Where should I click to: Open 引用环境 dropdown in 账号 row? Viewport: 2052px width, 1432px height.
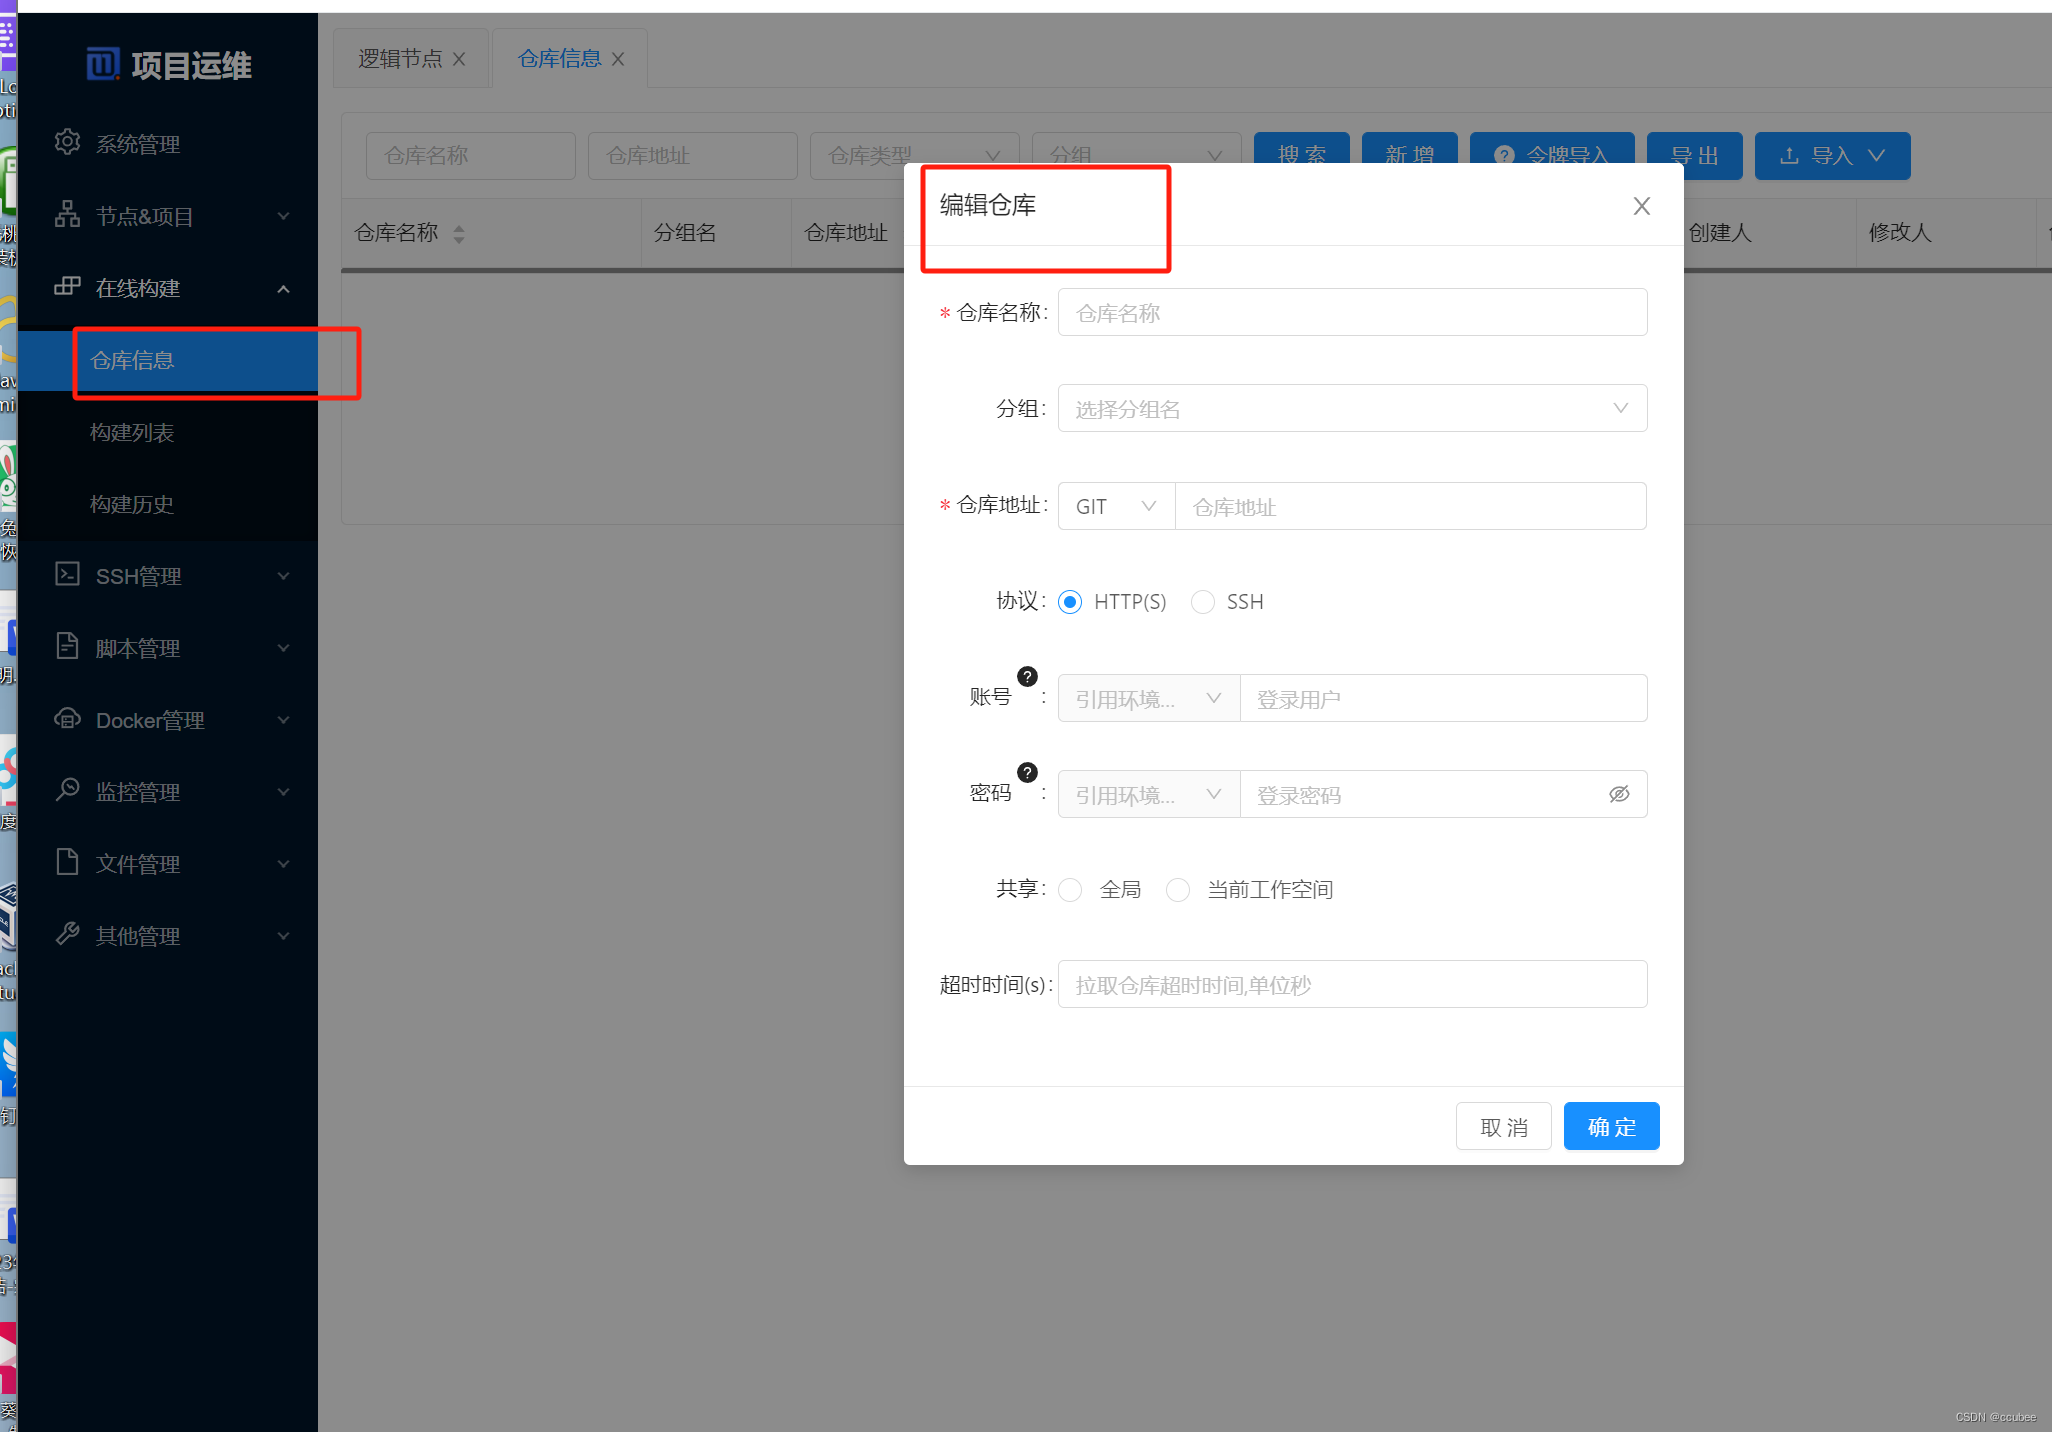pos(1149,698)
